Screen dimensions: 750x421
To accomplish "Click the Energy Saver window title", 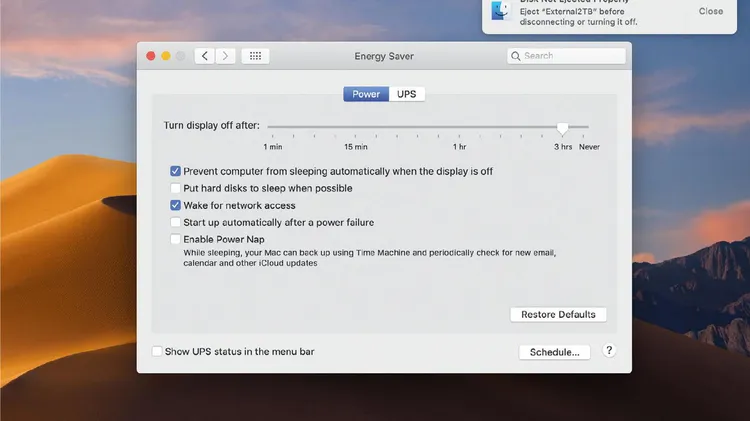I will tap(384, 56).
